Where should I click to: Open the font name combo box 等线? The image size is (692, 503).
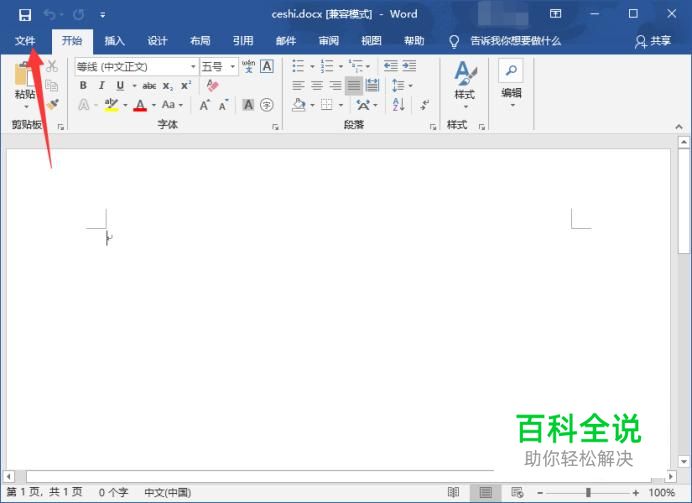(x=136, y=67)
